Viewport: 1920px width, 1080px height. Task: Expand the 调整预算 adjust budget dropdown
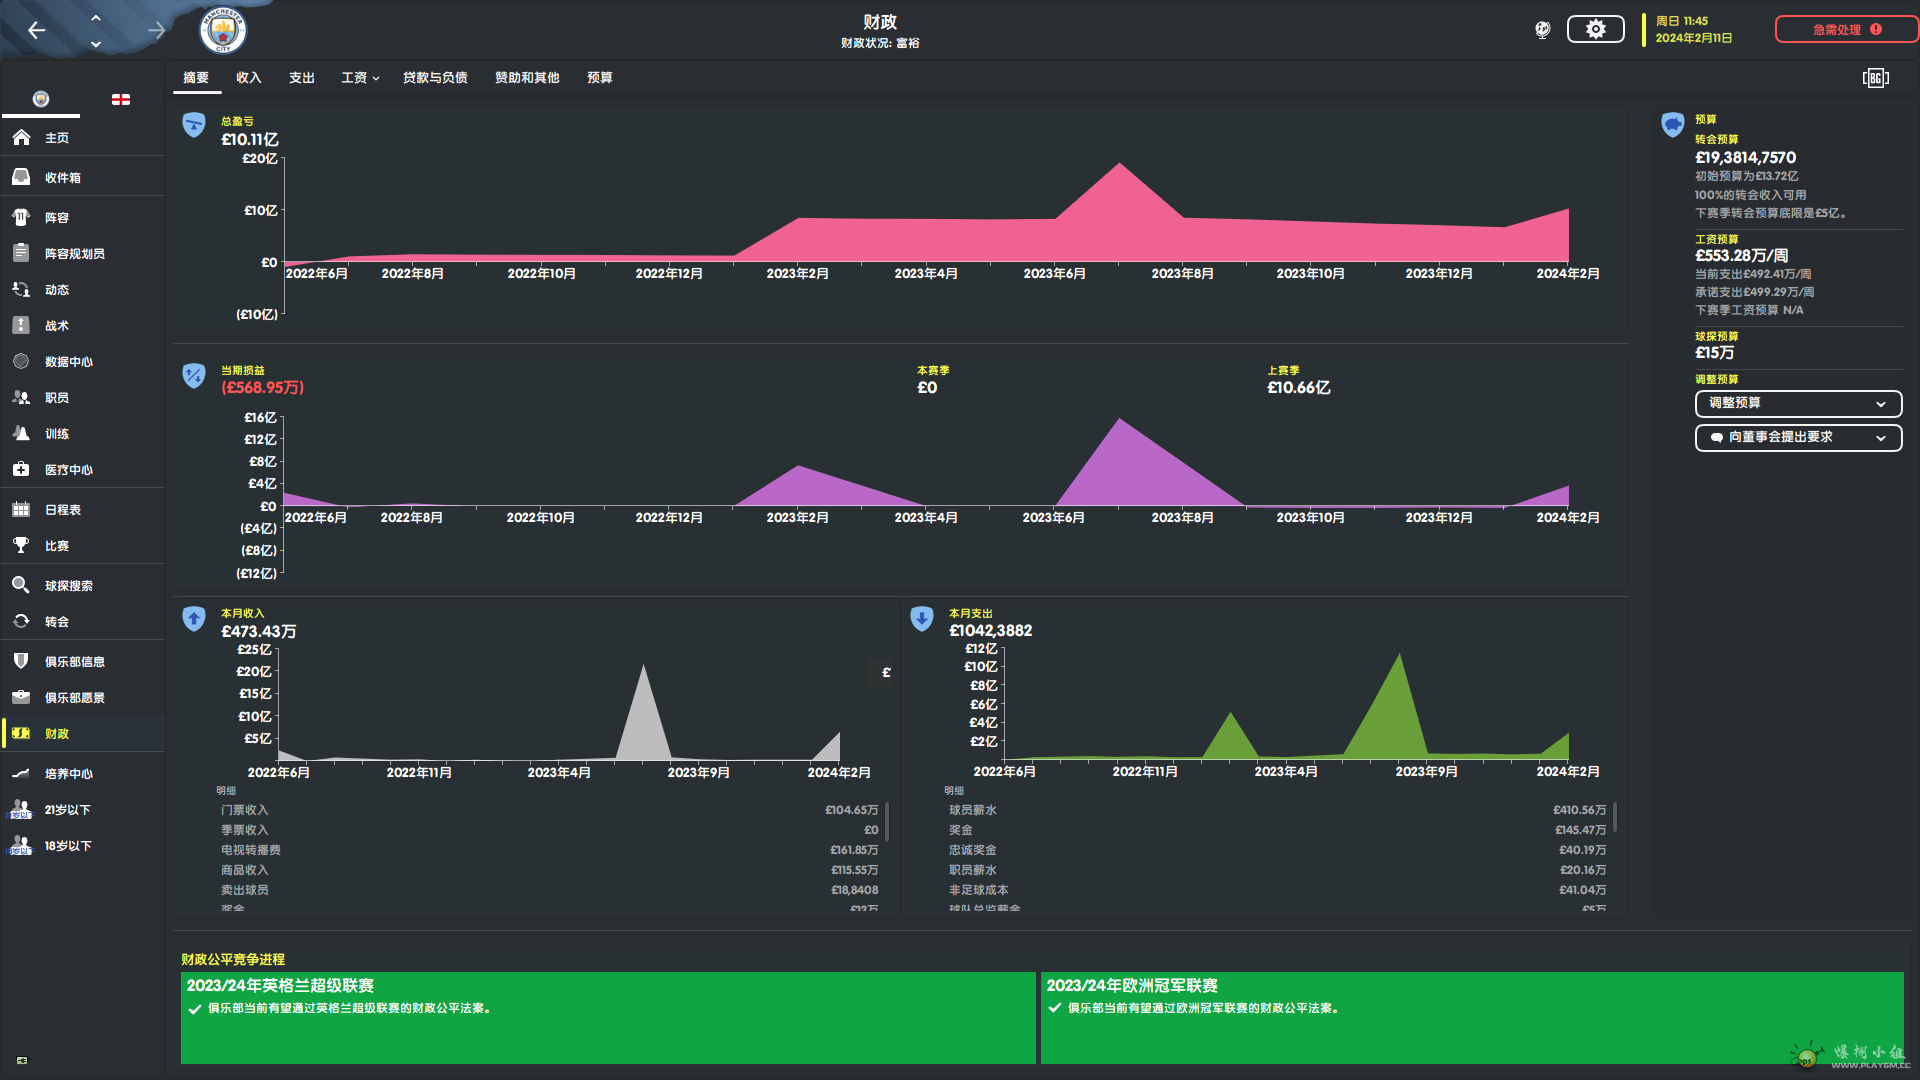pos(1798,404)
